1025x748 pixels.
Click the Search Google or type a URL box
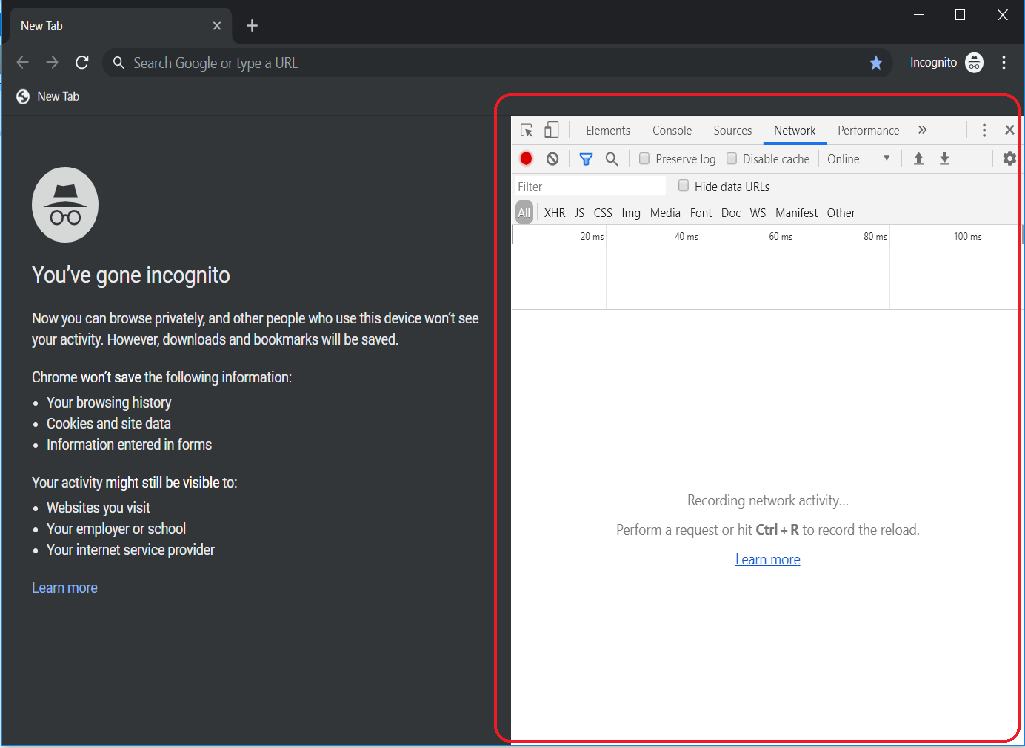[x=497, y=63]
